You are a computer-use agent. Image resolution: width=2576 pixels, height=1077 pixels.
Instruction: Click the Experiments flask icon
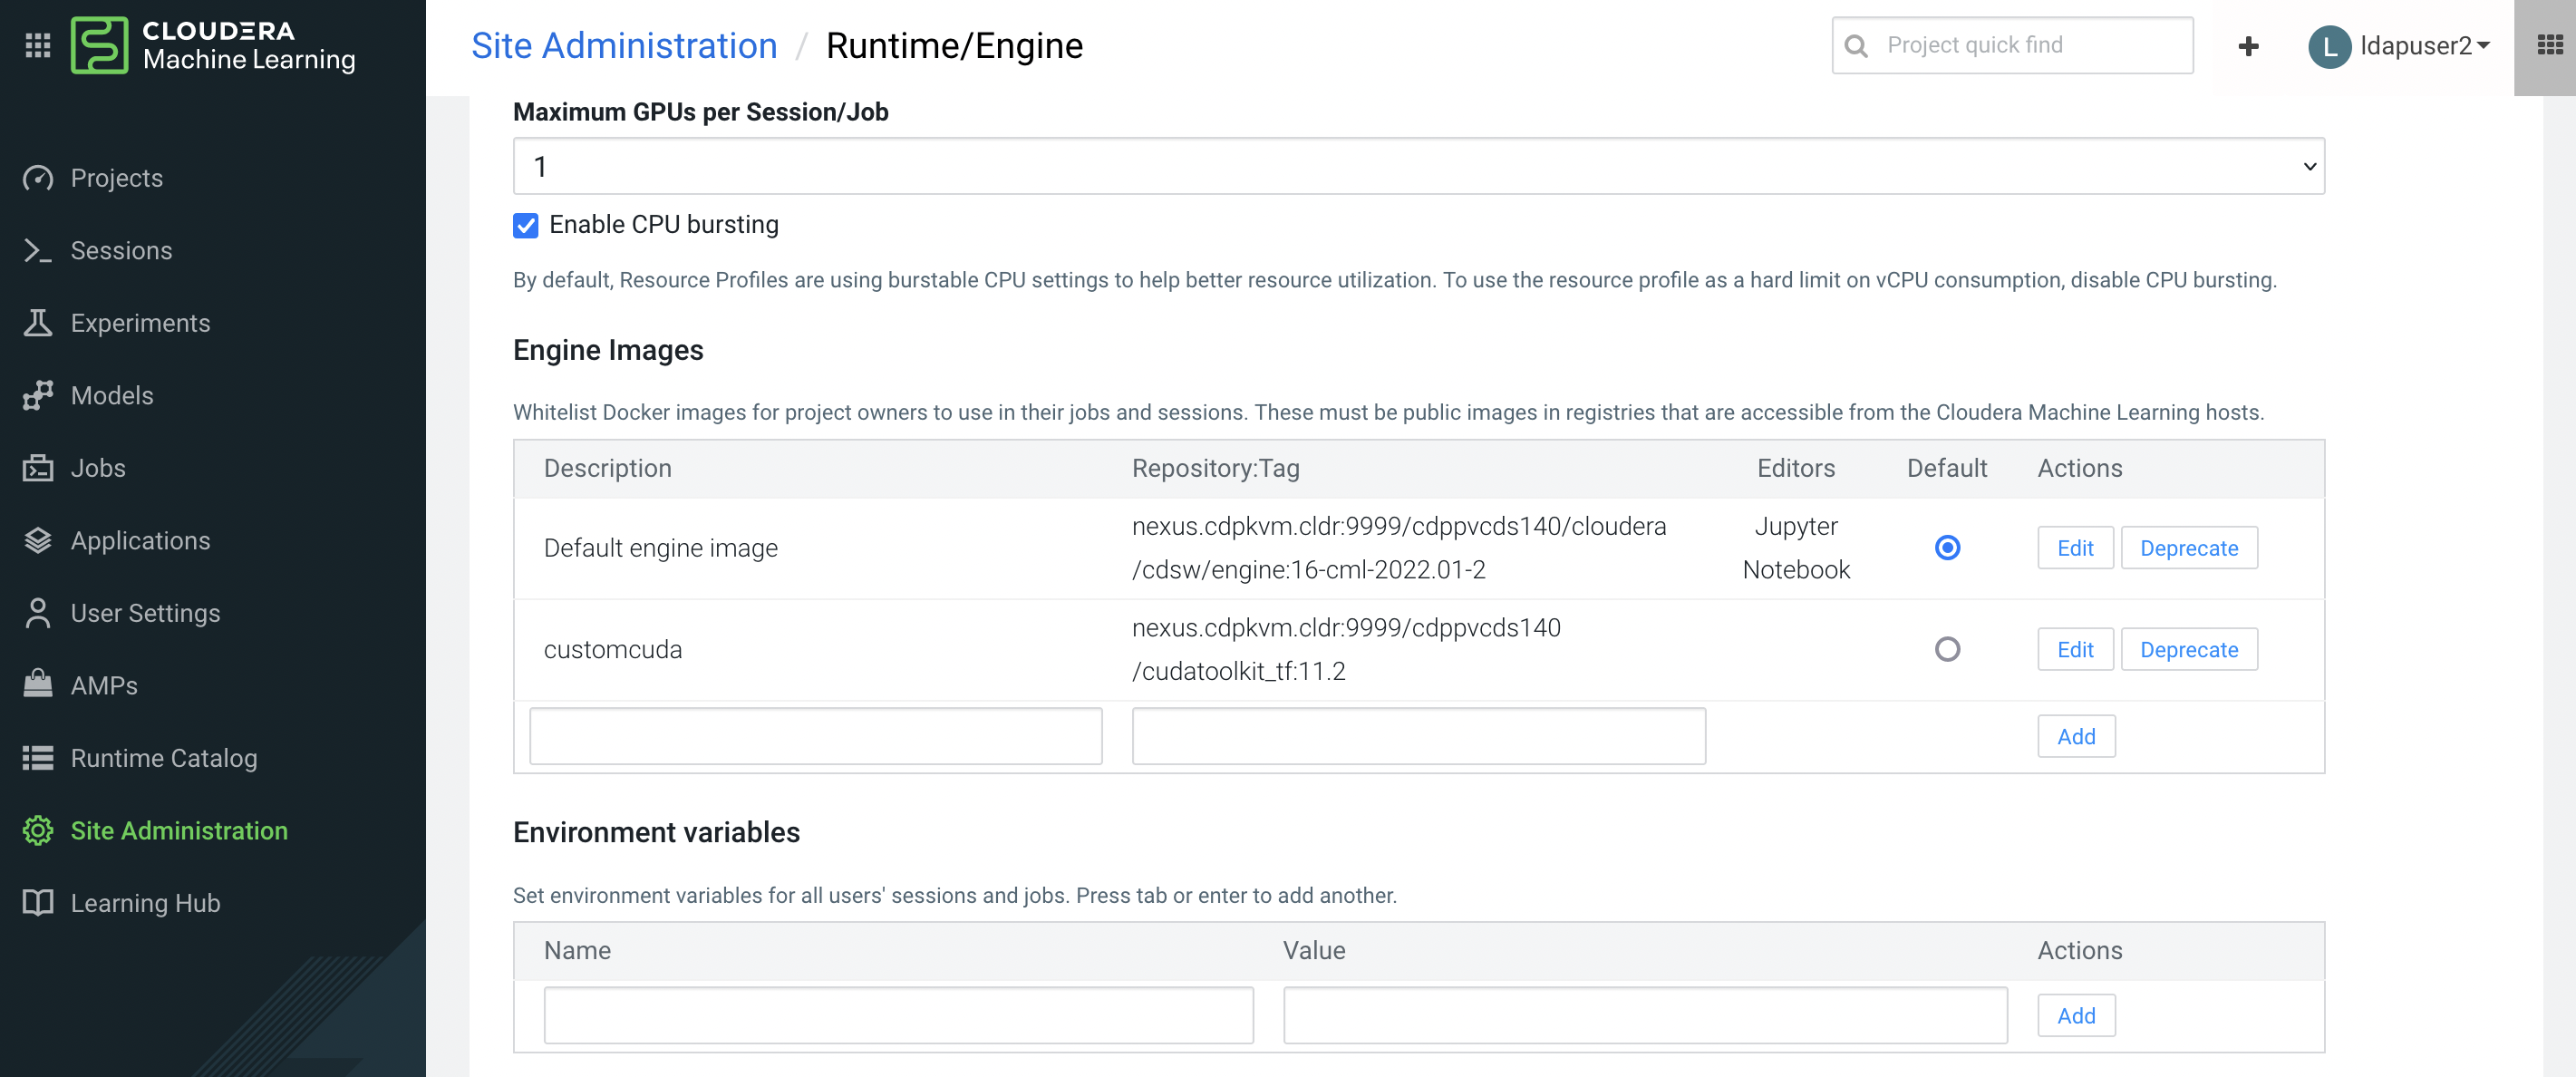[x=37, y=323]
